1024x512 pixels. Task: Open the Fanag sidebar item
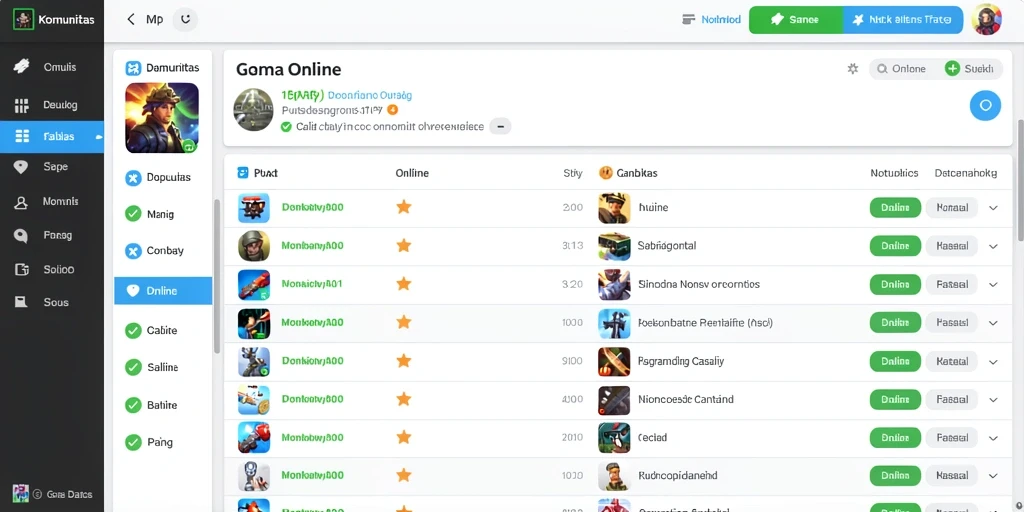pyautogui.click(x=52, y=235)
